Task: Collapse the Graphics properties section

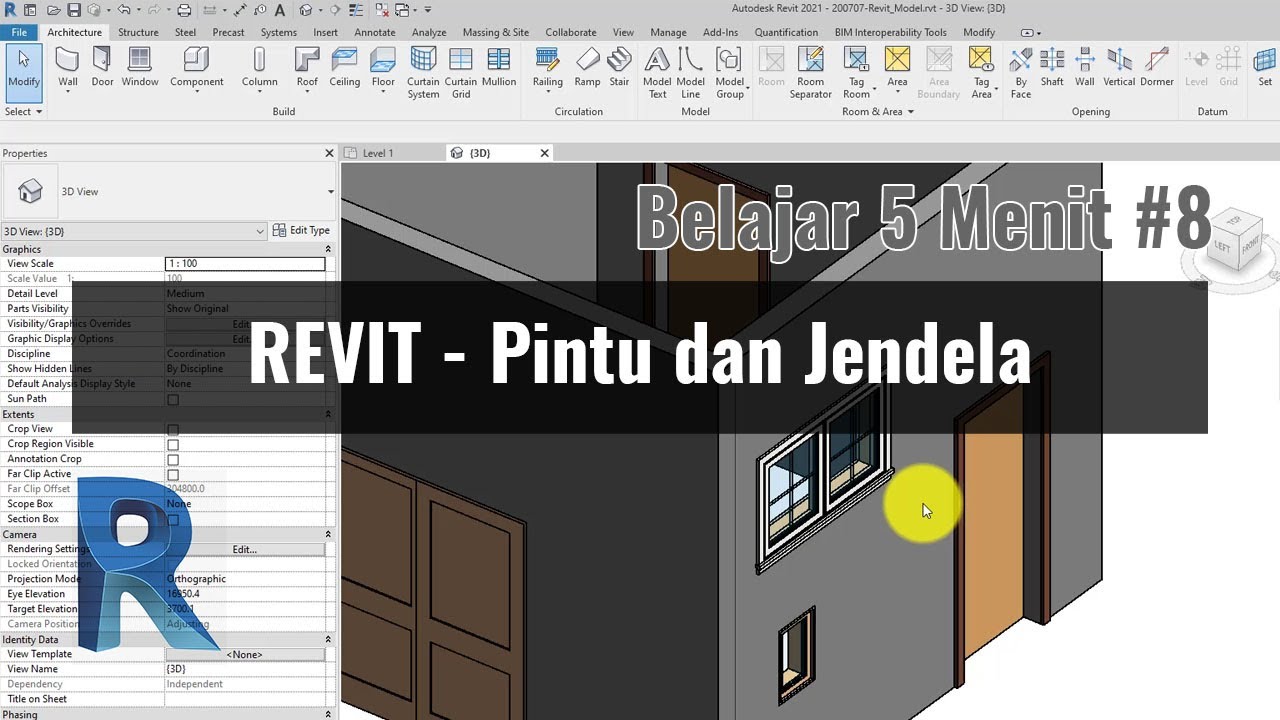Action: click(328, 249)
